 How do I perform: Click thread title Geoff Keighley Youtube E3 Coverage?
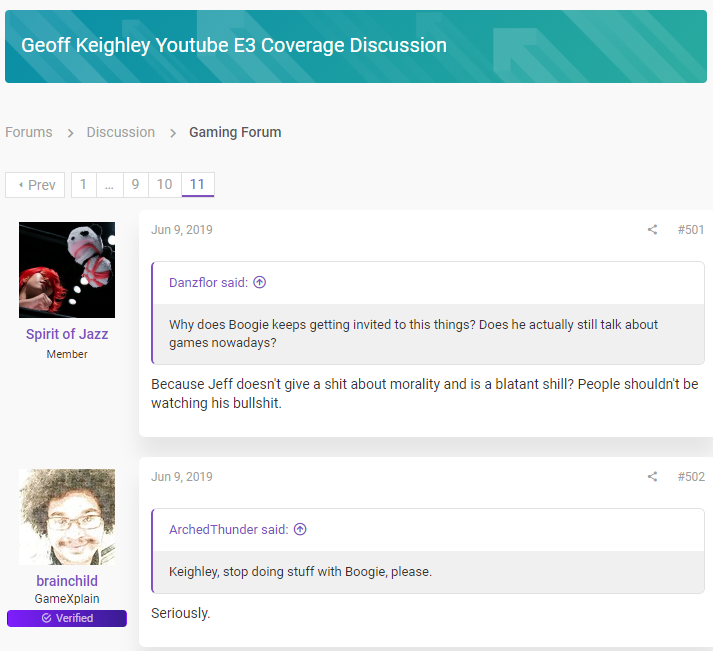(234, 45)
